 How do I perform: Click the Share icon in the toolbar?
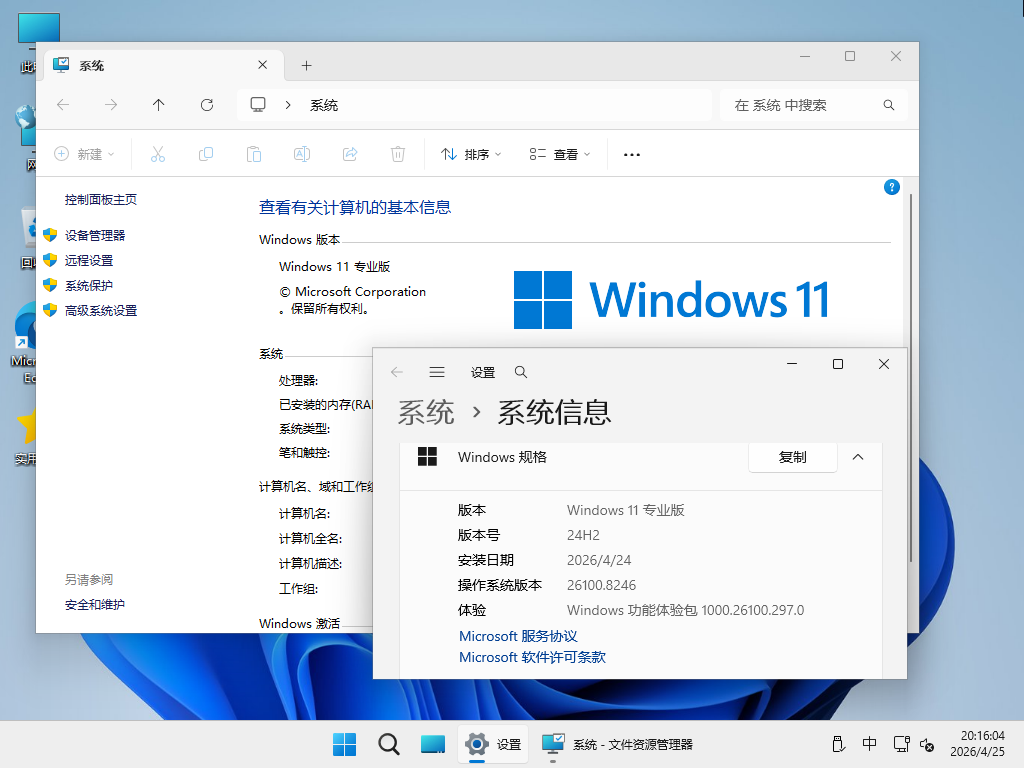[350, 154]
